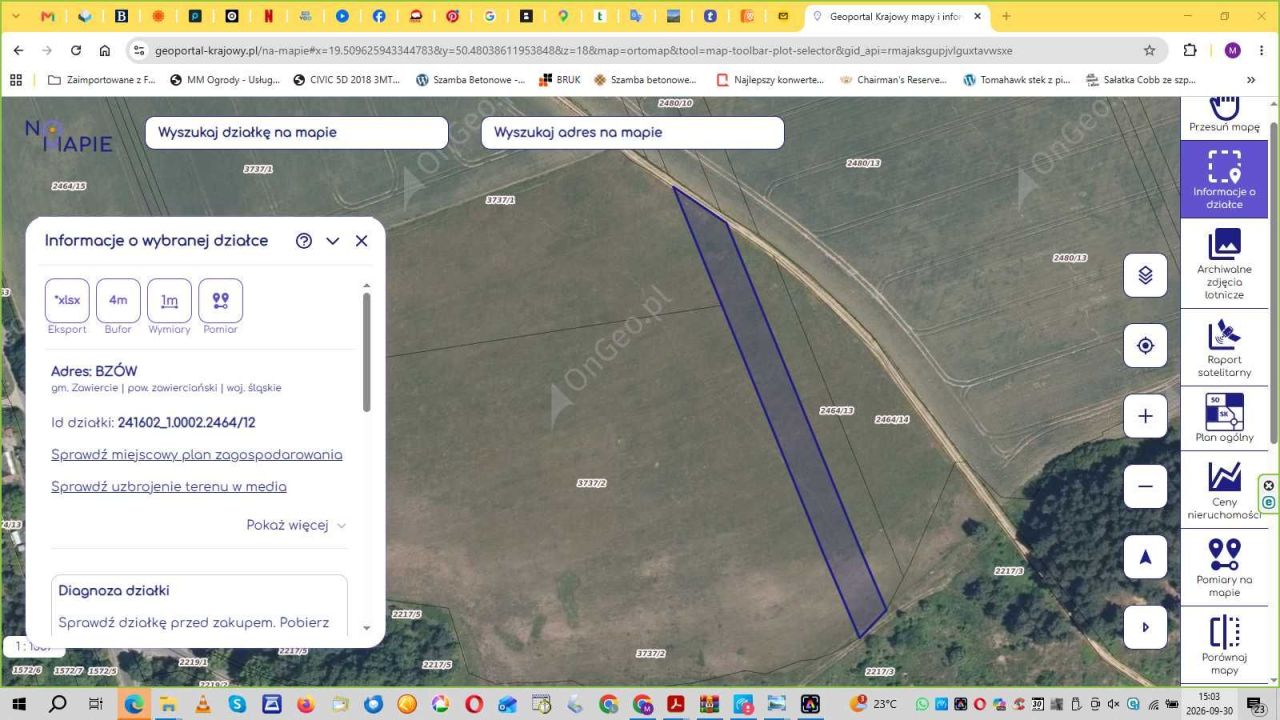Expand the right side toolbar arrow

pos(1145,628)
